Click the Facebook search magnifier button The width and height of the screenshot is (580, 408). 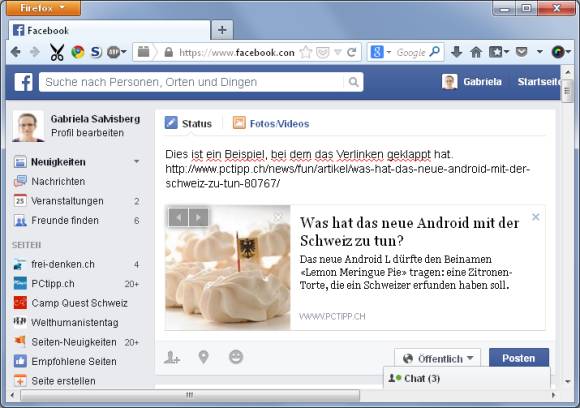coord(354,82)
